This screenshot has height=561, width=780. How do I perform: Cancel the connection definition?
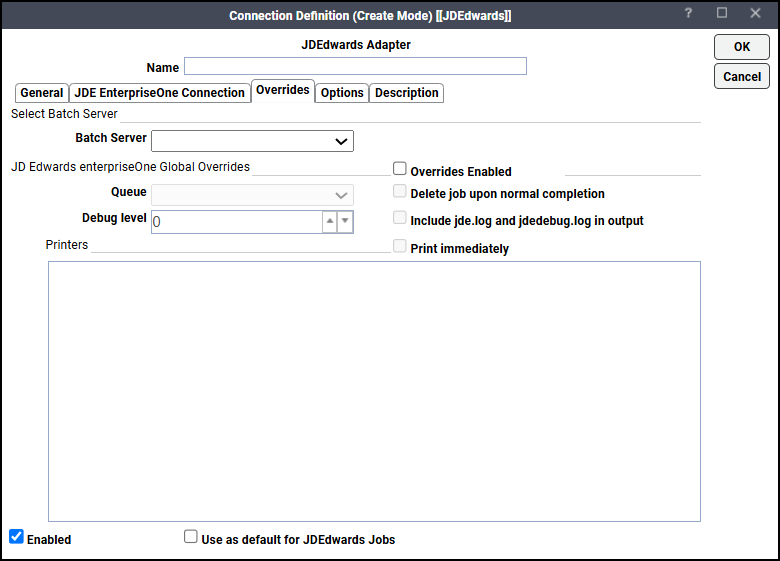tap(742, 76)
